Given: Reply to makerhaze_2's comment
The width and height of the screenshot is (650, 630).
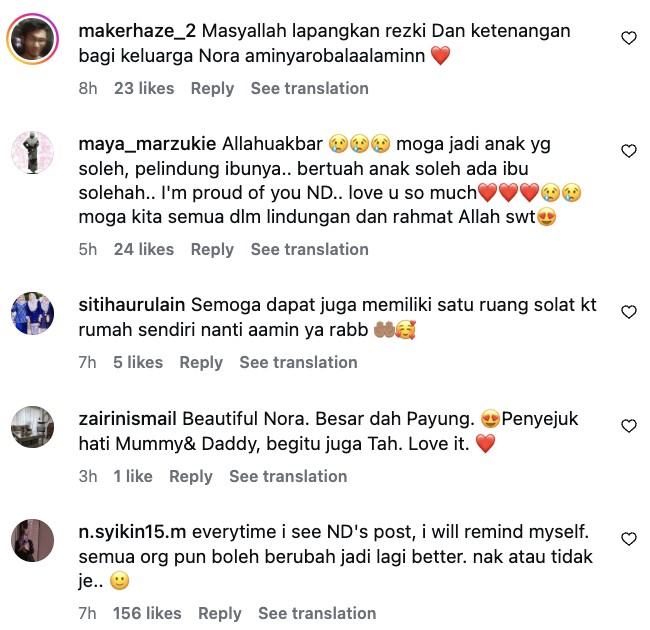Looking at the screenshot, I should 212,89.
